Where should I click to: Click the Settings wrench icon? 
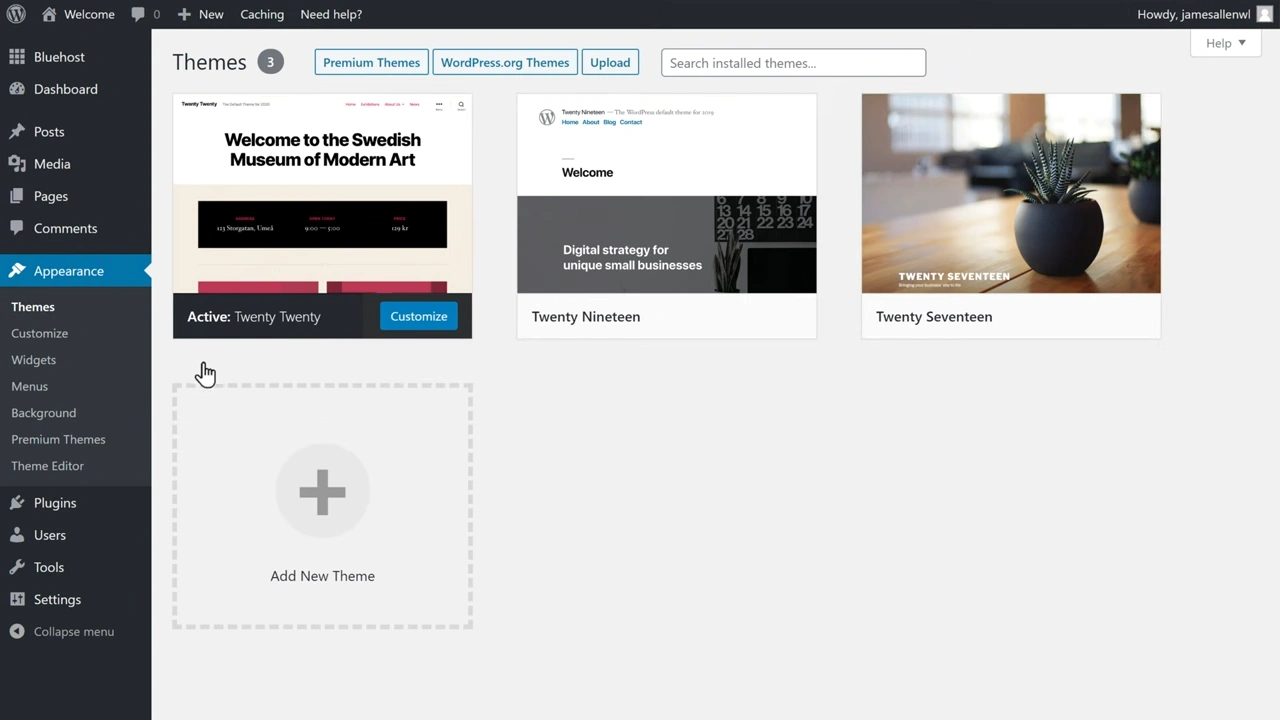[x=17, y=599]
